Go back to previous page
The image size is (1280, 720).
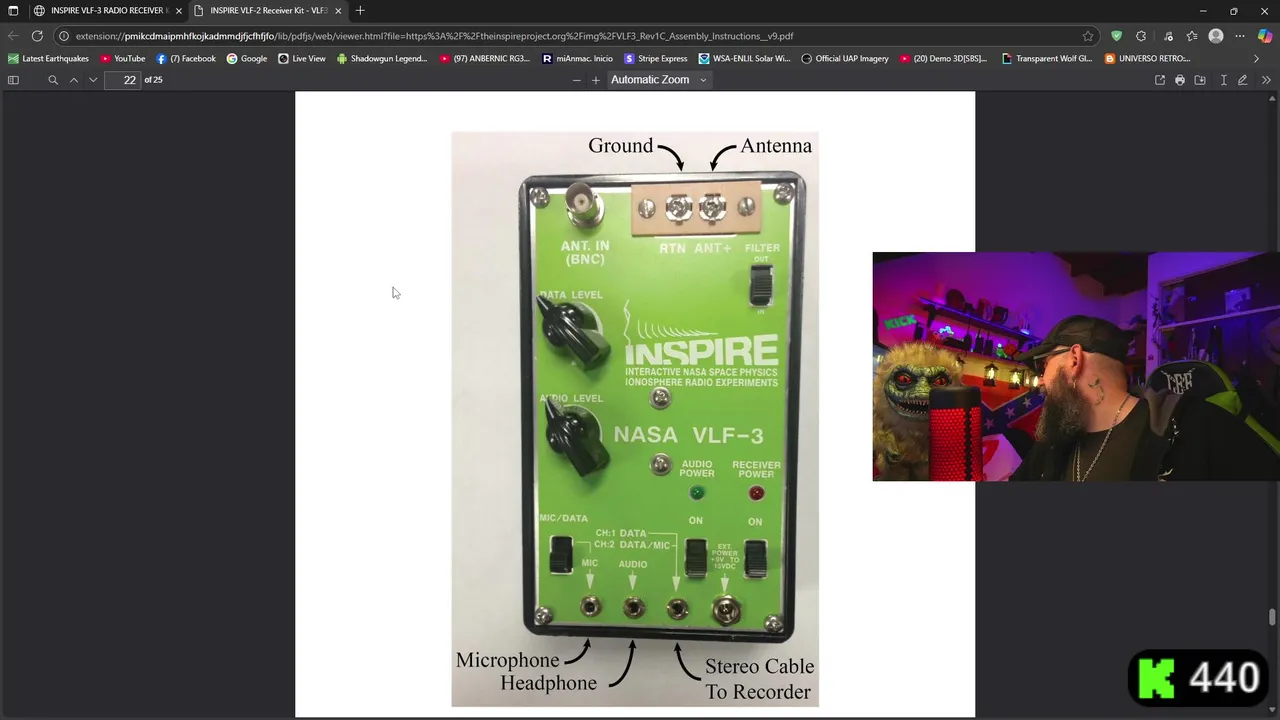[x=13, y=36]
